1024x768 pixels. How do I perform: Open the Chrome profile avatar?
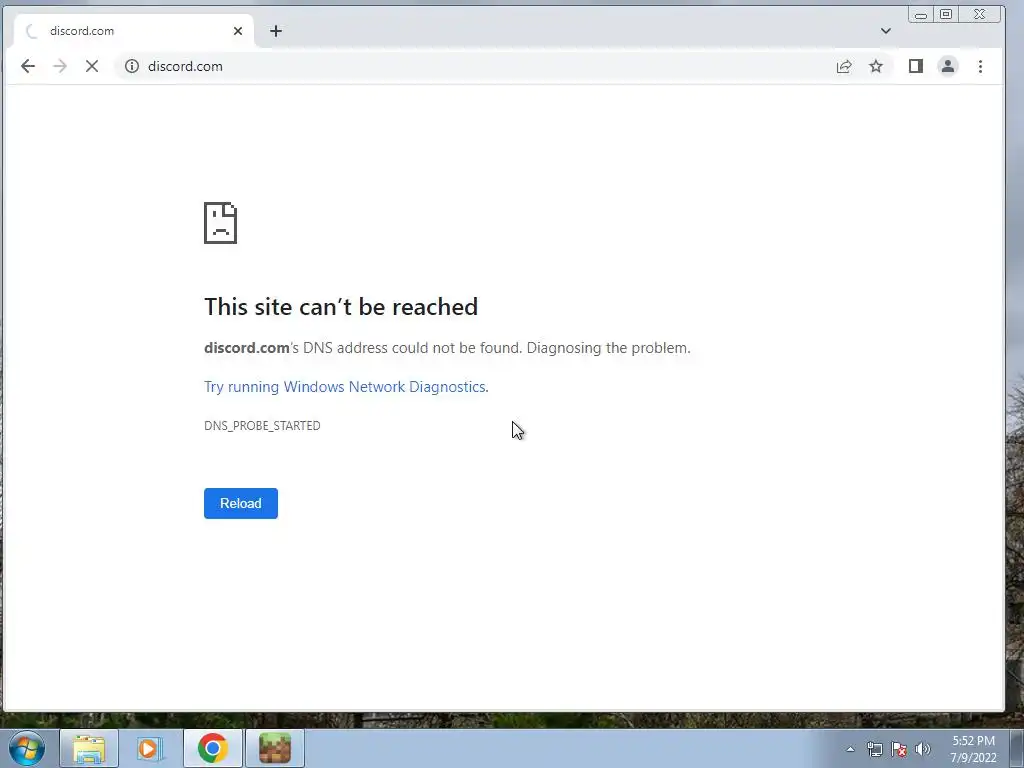948,66
